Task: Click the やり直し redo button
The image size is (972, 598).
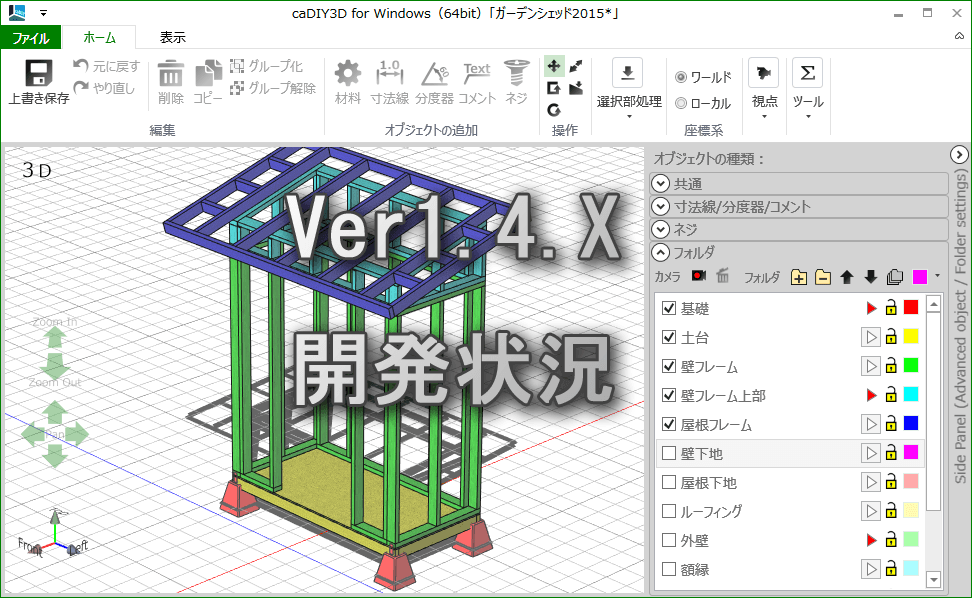Action: pyautogui.click(x=104, y=88)
